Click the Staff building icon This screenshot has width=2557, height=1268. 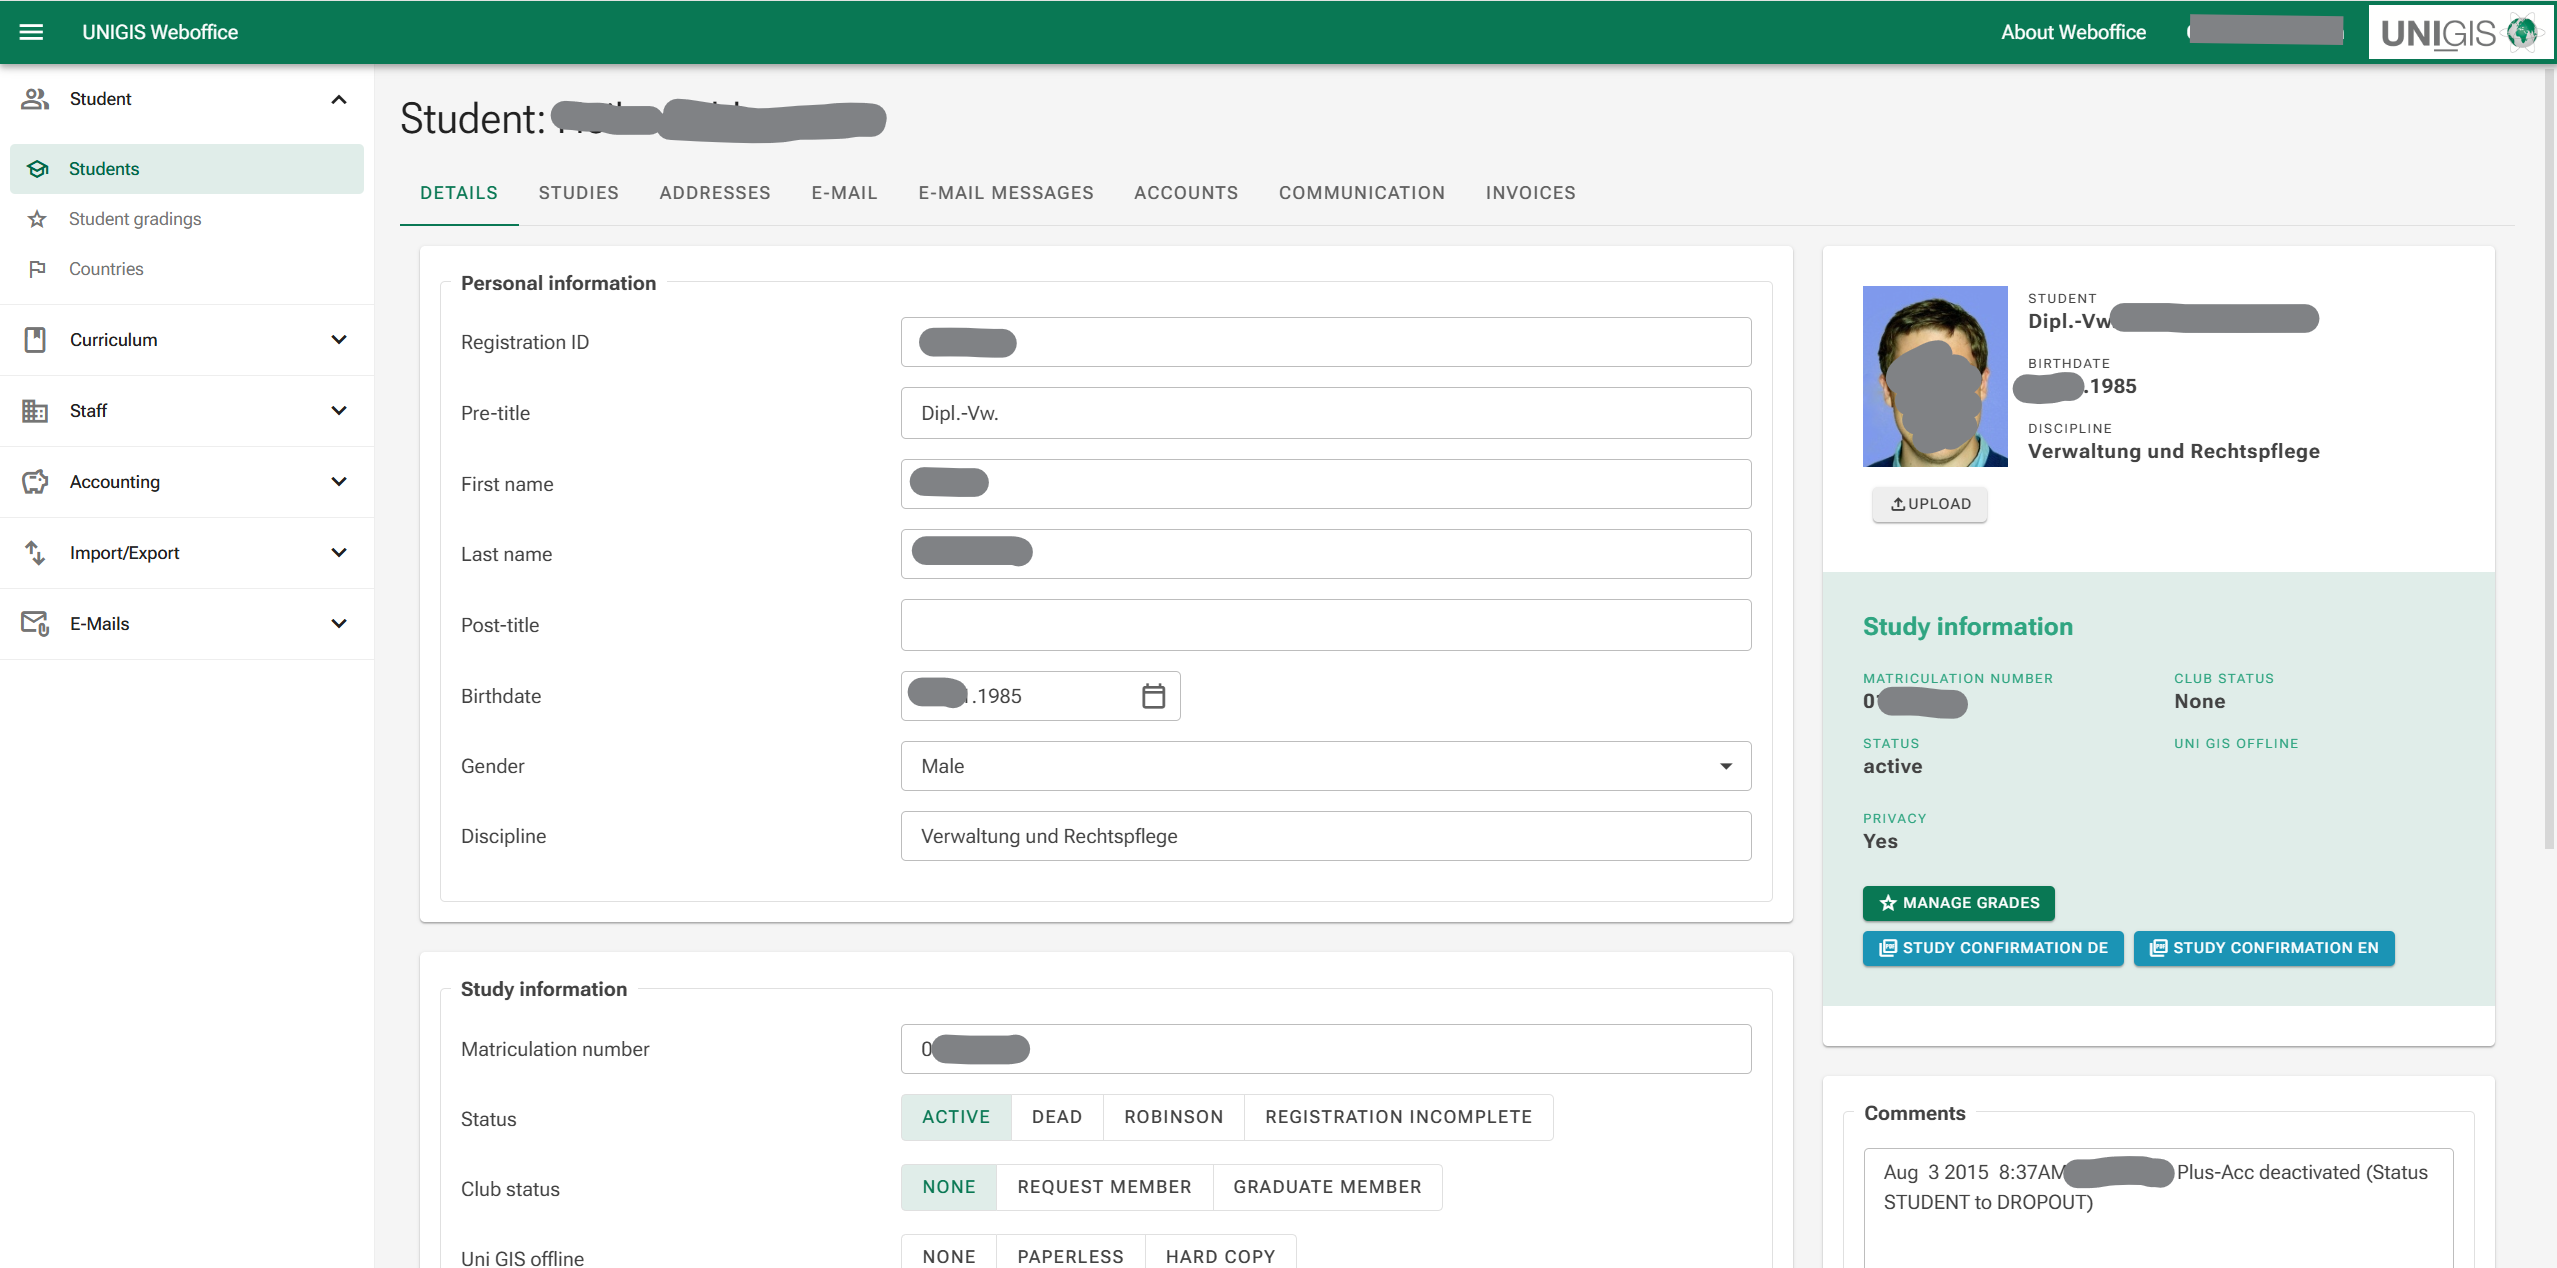click(x=35, y=411)
